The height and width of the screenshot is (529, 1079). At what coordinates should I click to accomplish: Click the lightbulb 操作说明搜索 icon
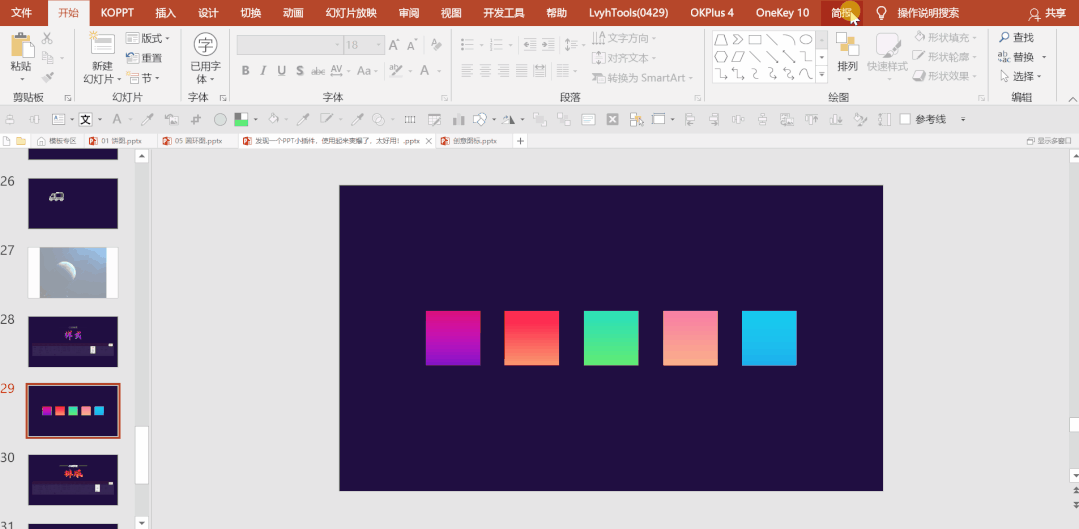pyautogui.click(x=880, y=13)
